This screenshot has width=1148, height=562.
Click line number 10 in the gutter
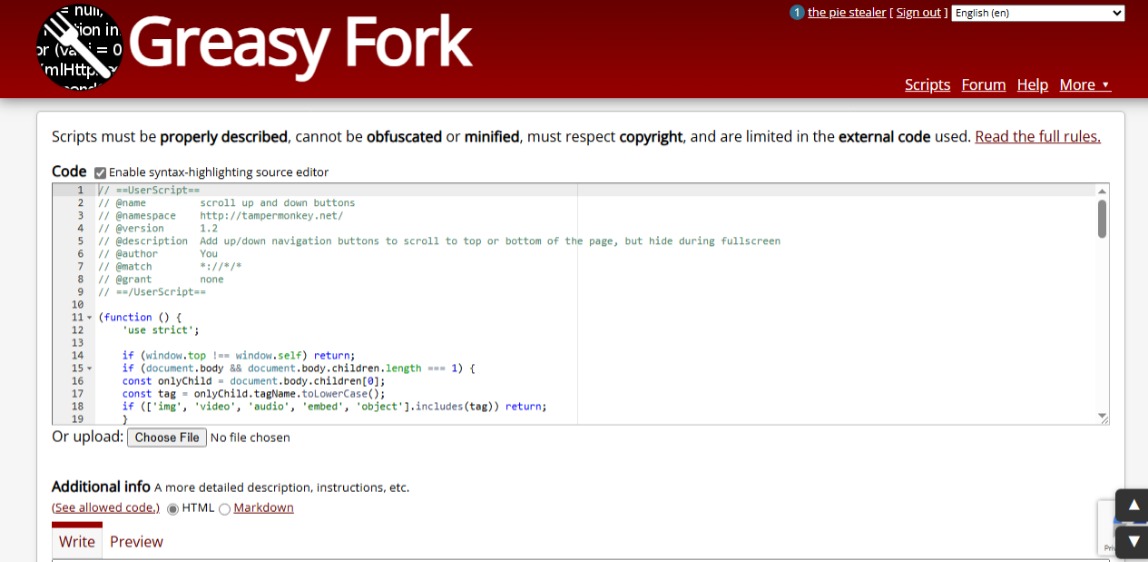[78, 304]
